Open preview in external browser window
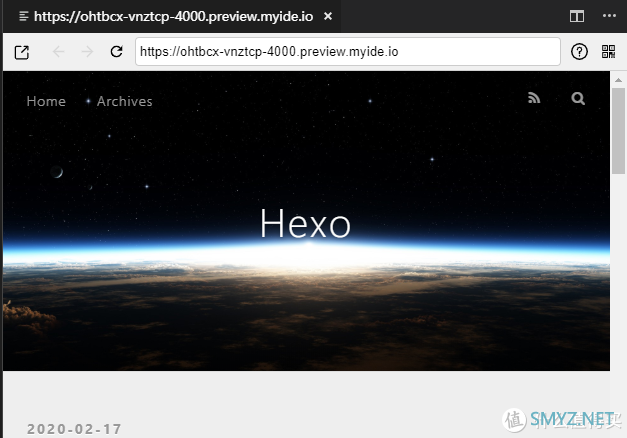Image resolution: width=627 pixels, height=438 pixels. coord(22,52)
